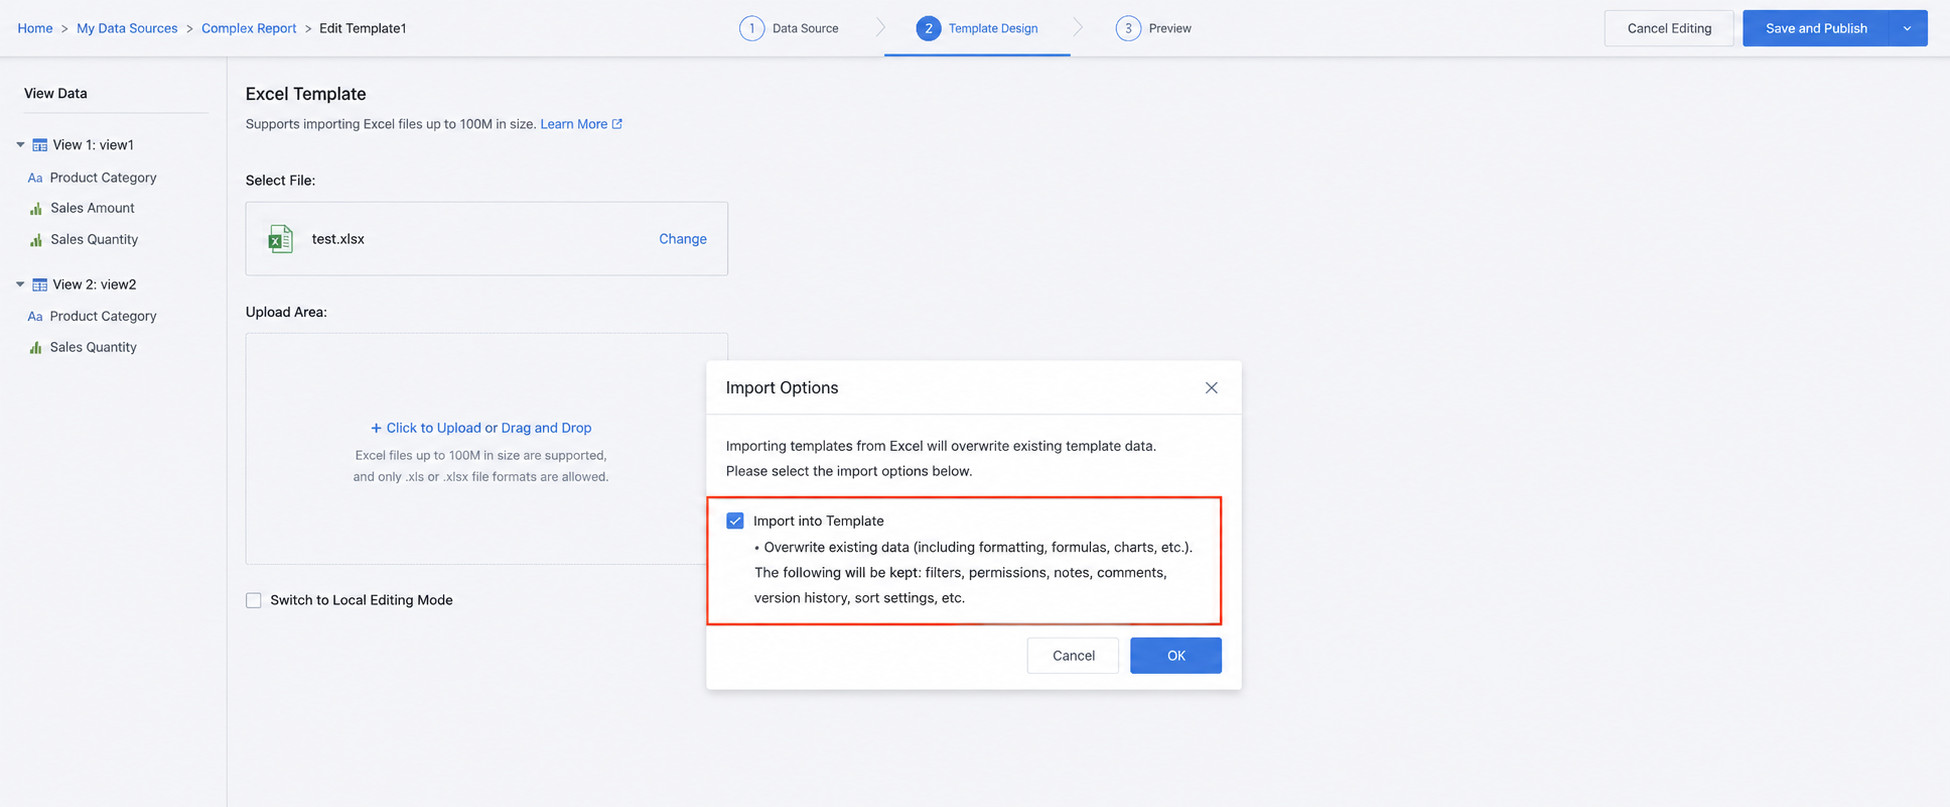Image resolution: width=1950 pixels, height=807 pixels.
Task: Enable Switch to Local Editing Mode
Action: point(254,600)
